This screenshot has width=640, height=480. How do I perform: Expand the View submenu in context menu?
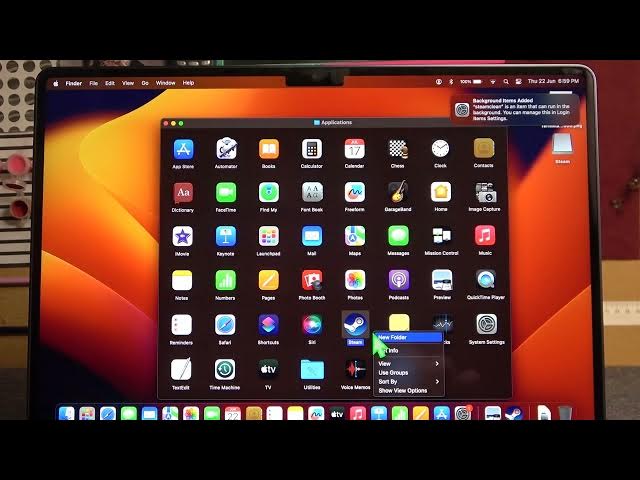[409, 364]
